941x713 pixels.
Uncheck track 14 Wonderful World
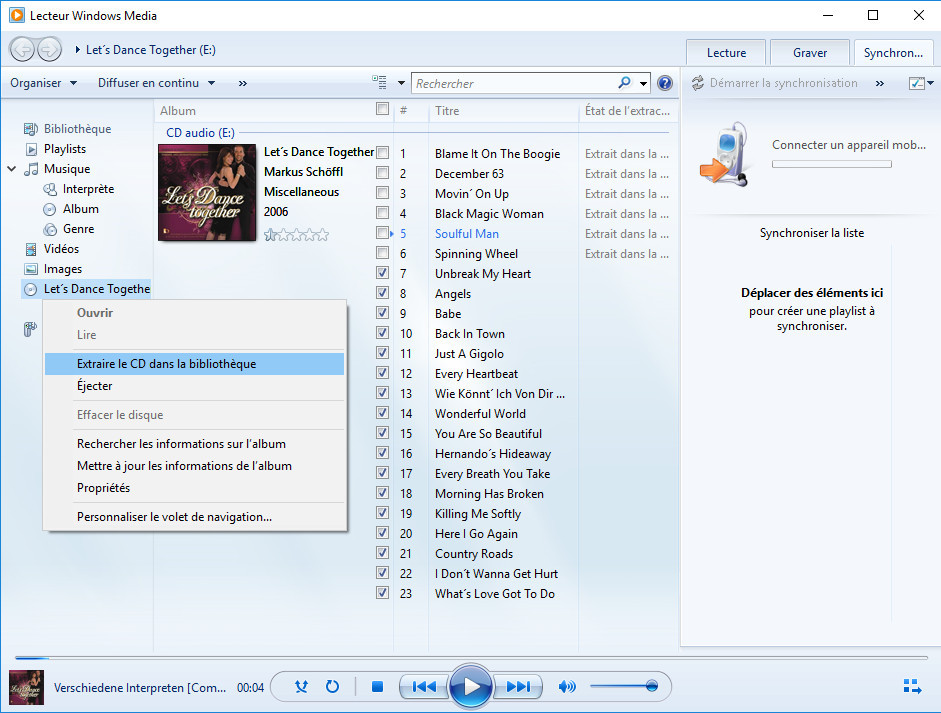click(382, 413)
